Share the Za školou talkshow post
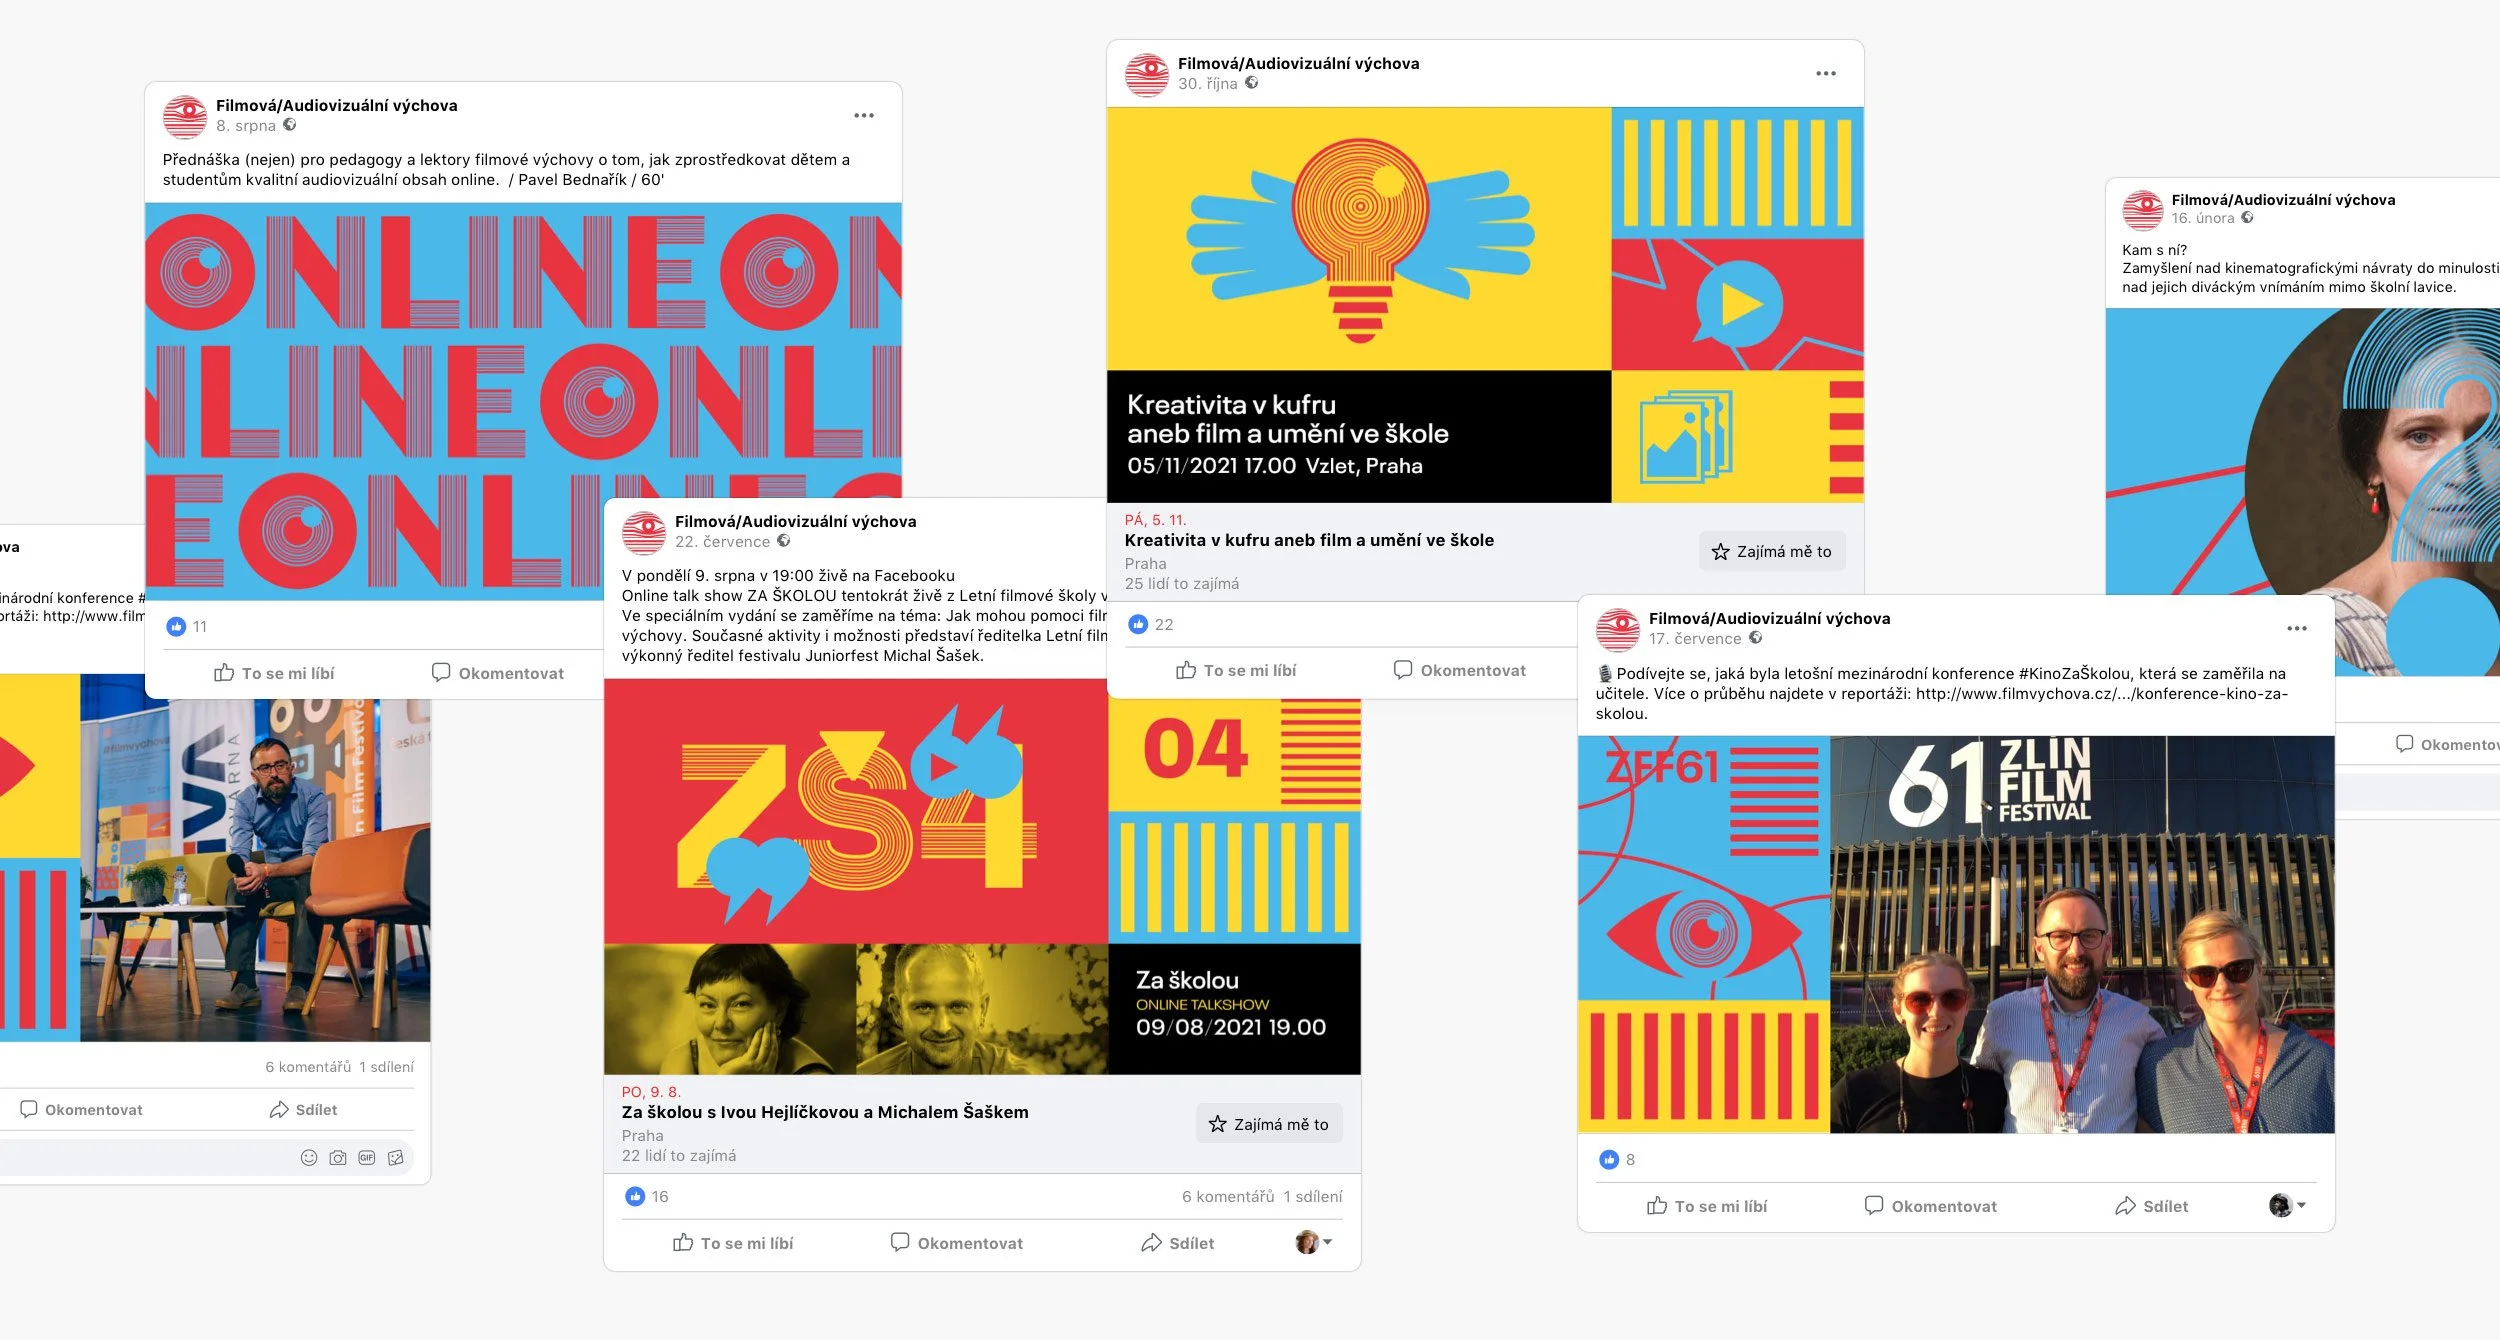This screenshot has height=1340, width=2500. [x=1177, y=1243]
